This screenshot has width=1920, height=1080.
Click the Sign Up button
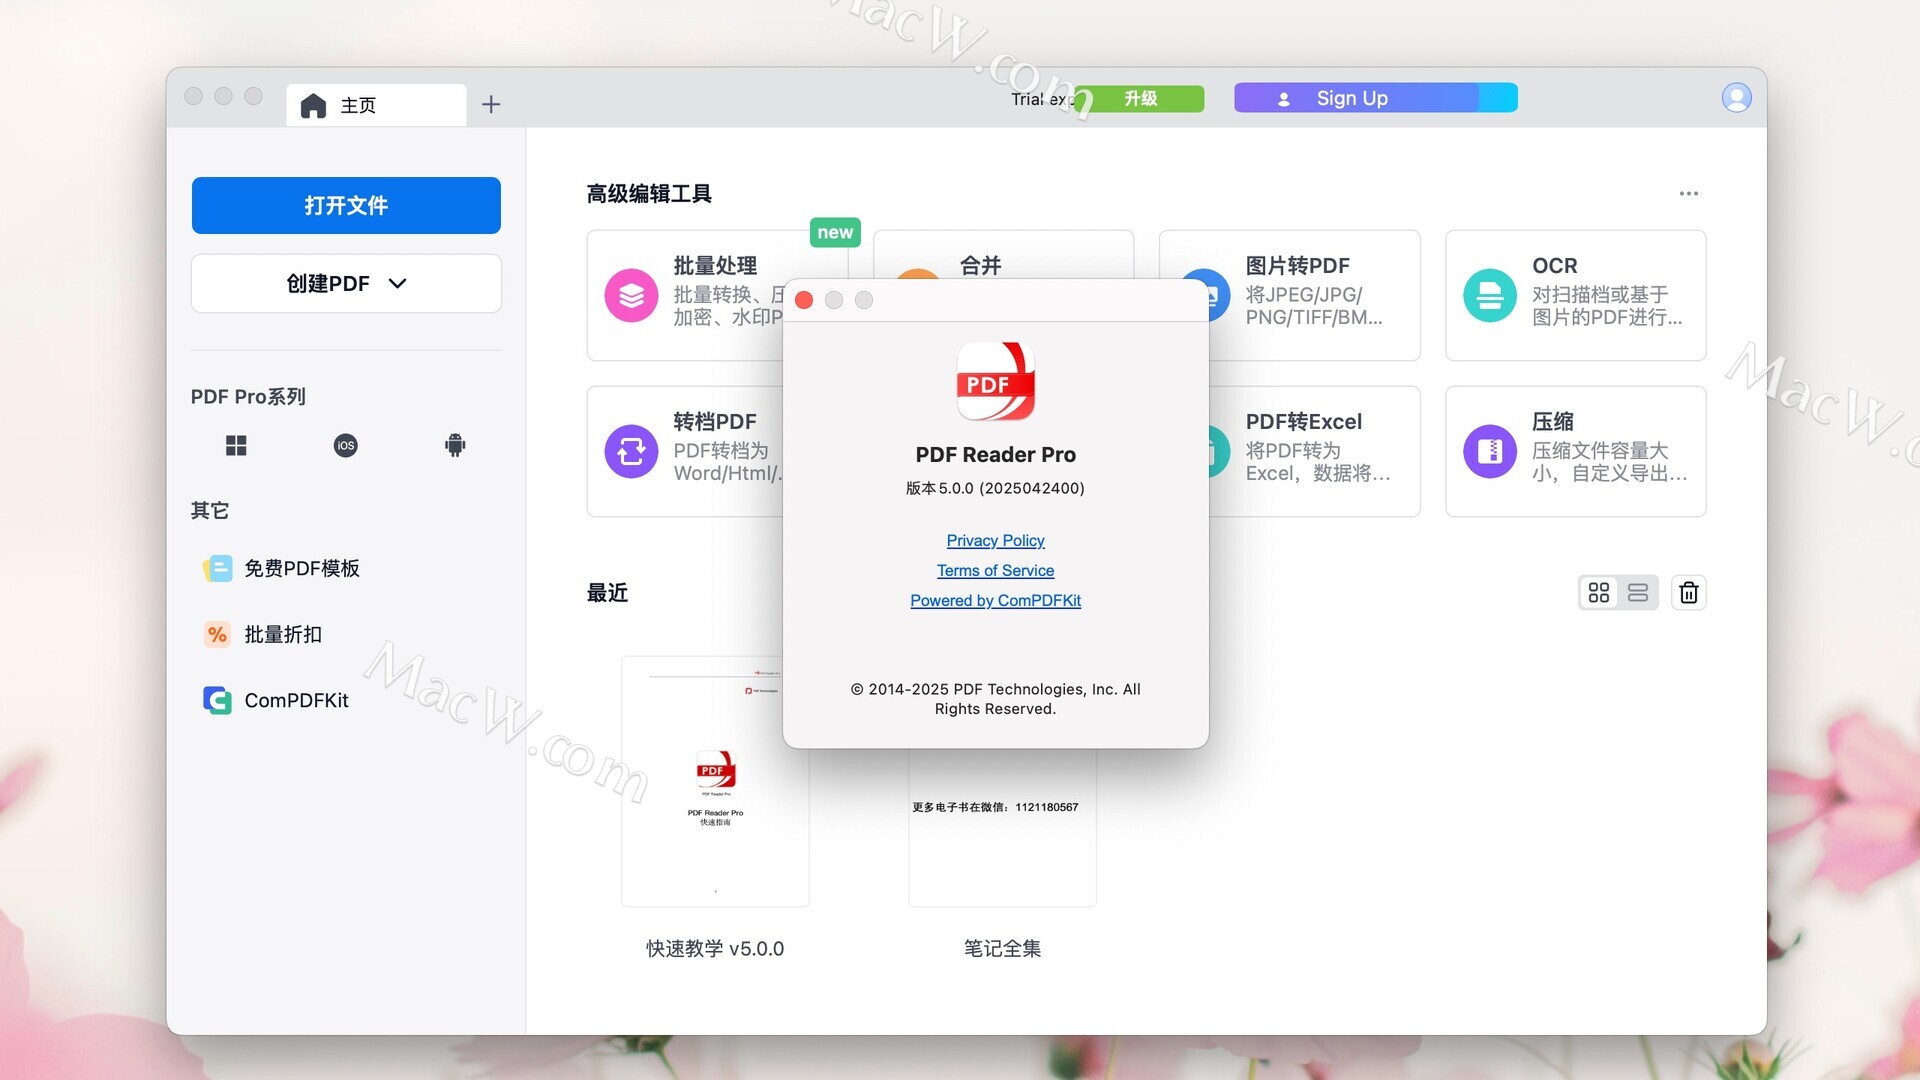(x=1376, y=98)
